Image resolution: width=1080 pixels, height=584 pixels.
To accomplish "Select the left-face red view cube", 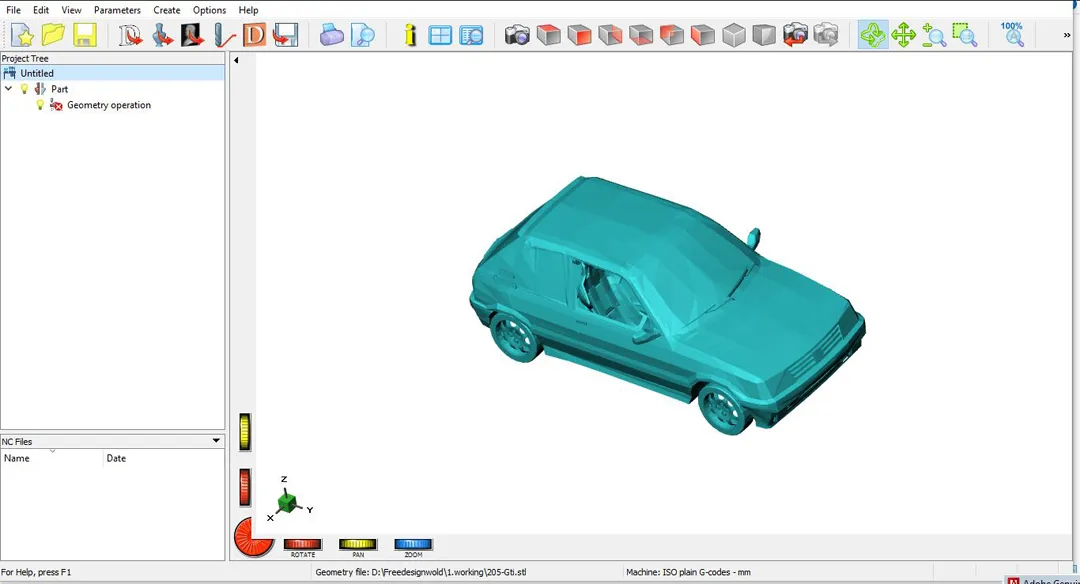I will 703,34.
